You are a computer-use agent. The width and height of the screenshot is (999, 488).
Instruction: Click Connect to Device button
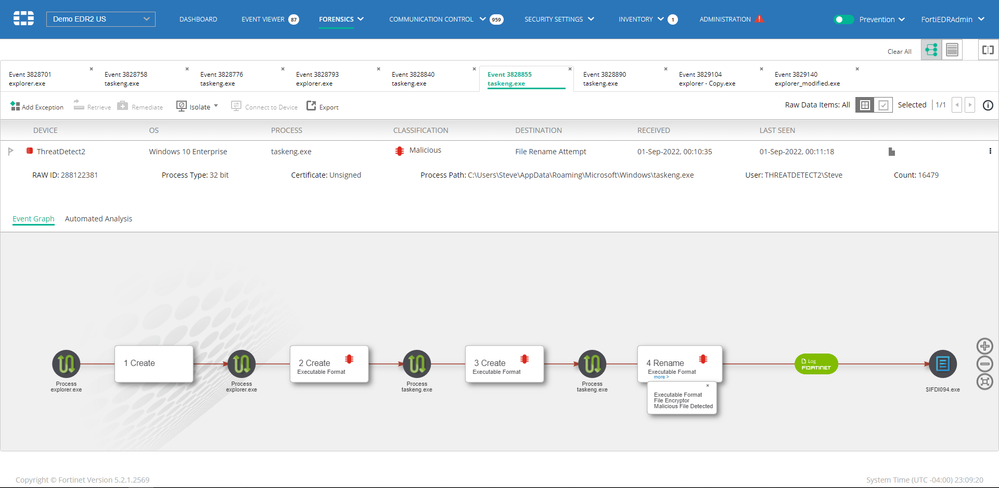pyautogui.click(x=264, y=106)
